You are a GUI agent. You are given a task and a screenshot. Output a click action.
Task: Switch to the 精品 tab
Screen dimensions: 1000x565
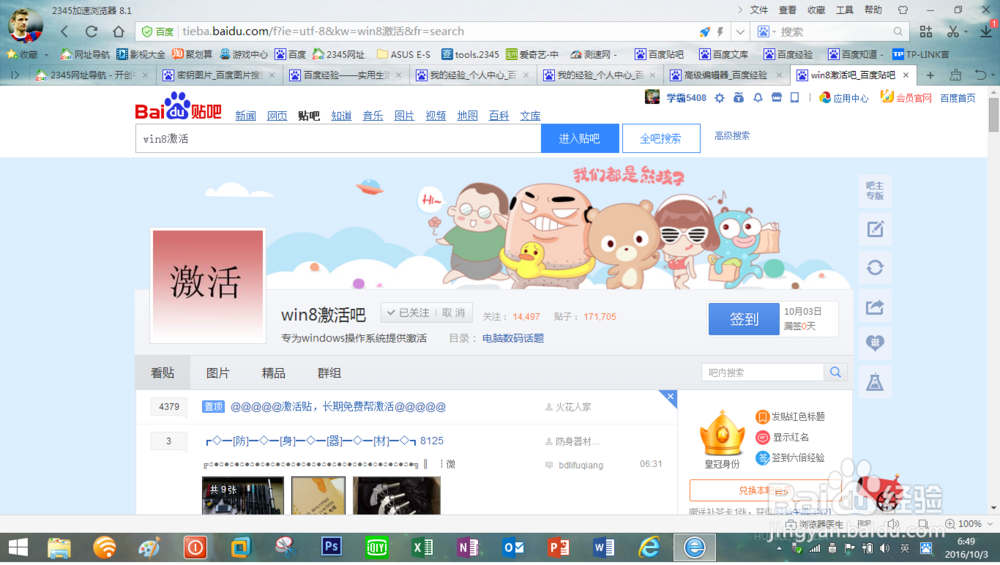click(x=274, y=373)
